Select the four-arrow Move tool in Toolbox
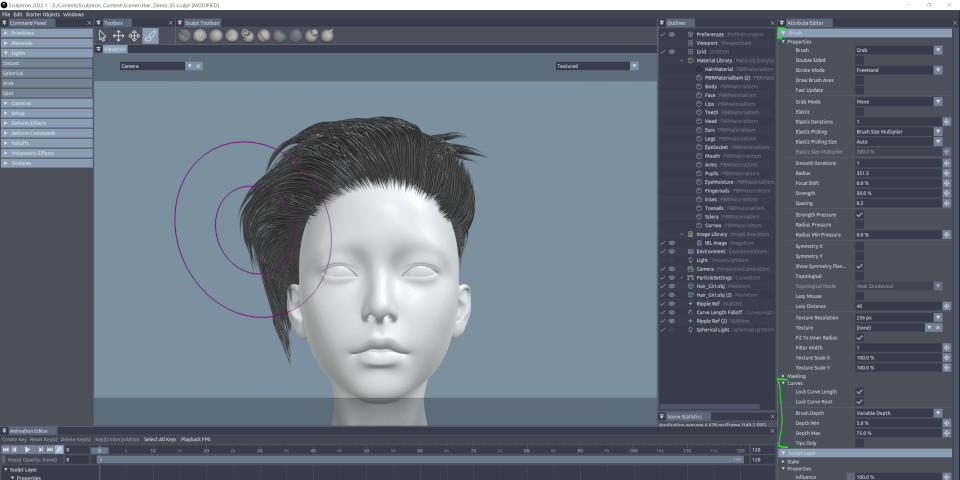Viewport: 960px width, 480px height. coord(119,35)
